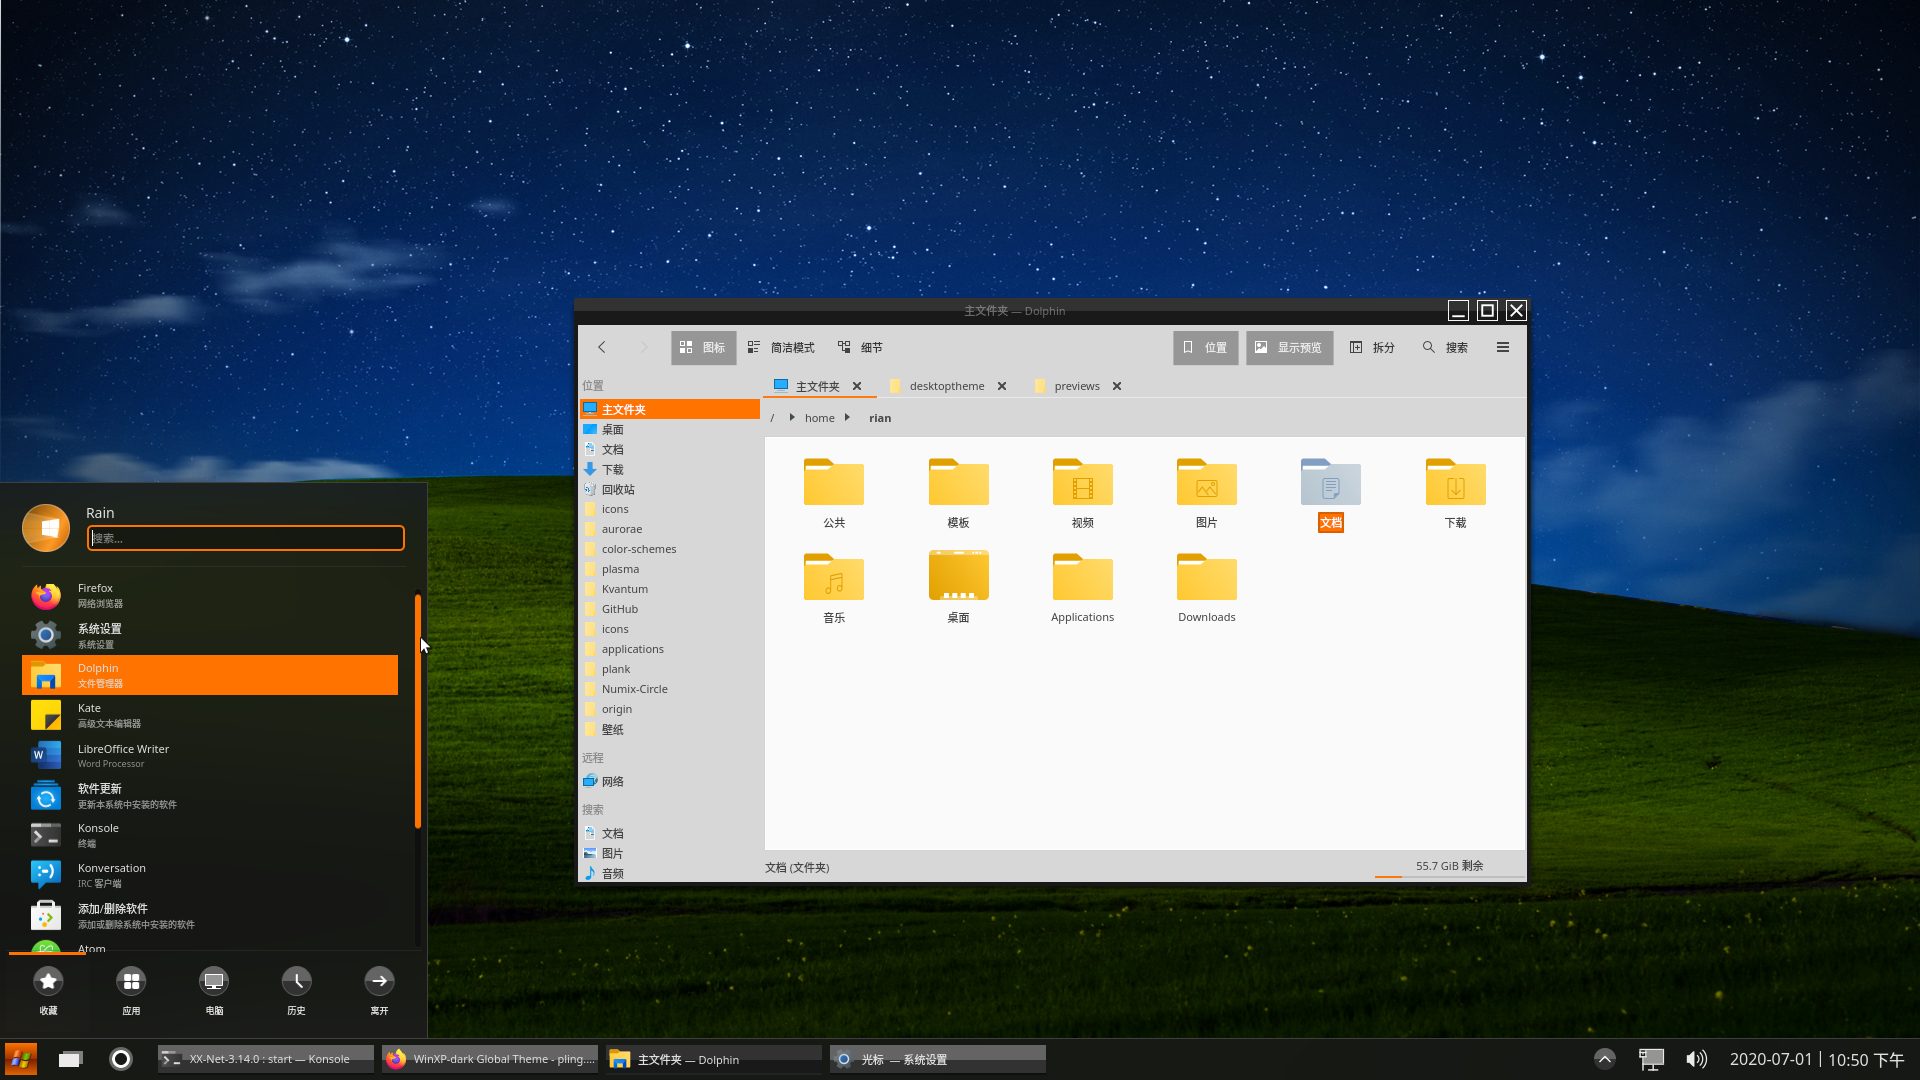Open the Videos (视频) folder
The height and width of the screenshot is (1080, 1920).
[1082, 493]
